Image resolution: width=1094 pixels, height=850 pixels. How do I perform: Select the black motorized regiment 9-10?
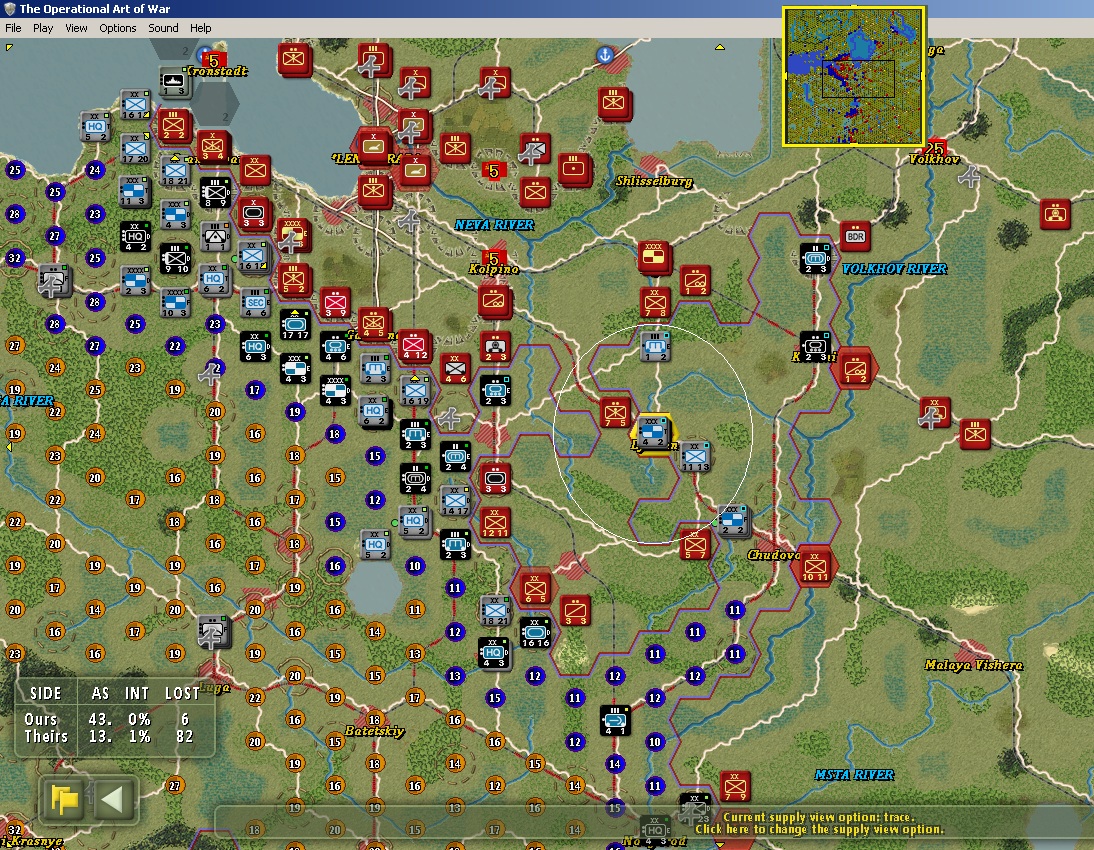pyautogui.click(x=175, y=259)
